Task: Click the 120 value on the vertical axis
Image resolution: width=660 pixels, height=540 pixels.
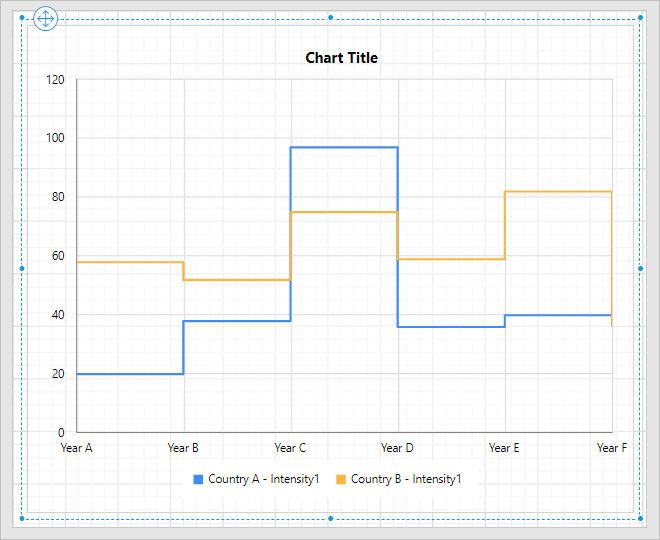Action: coord(55,80)
